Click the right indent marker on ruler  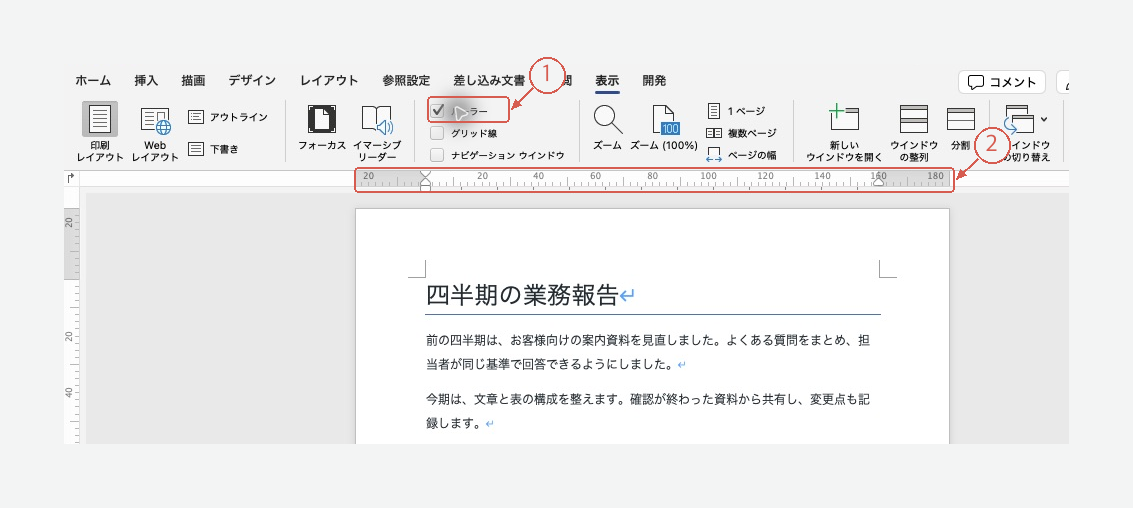point(878,183)
